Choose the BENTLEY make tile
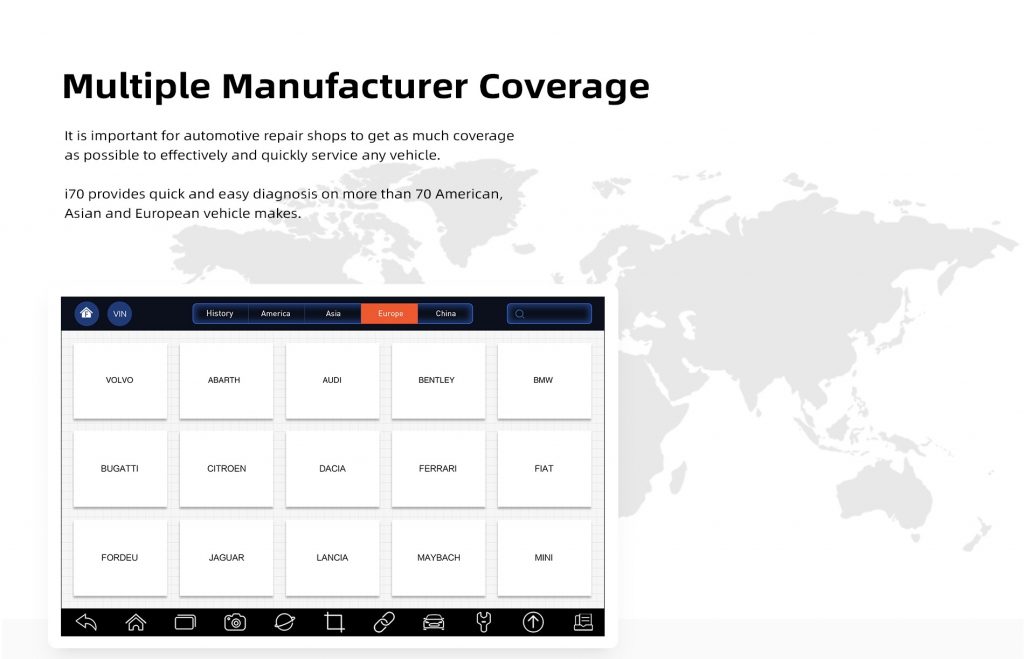 point(438,381)
